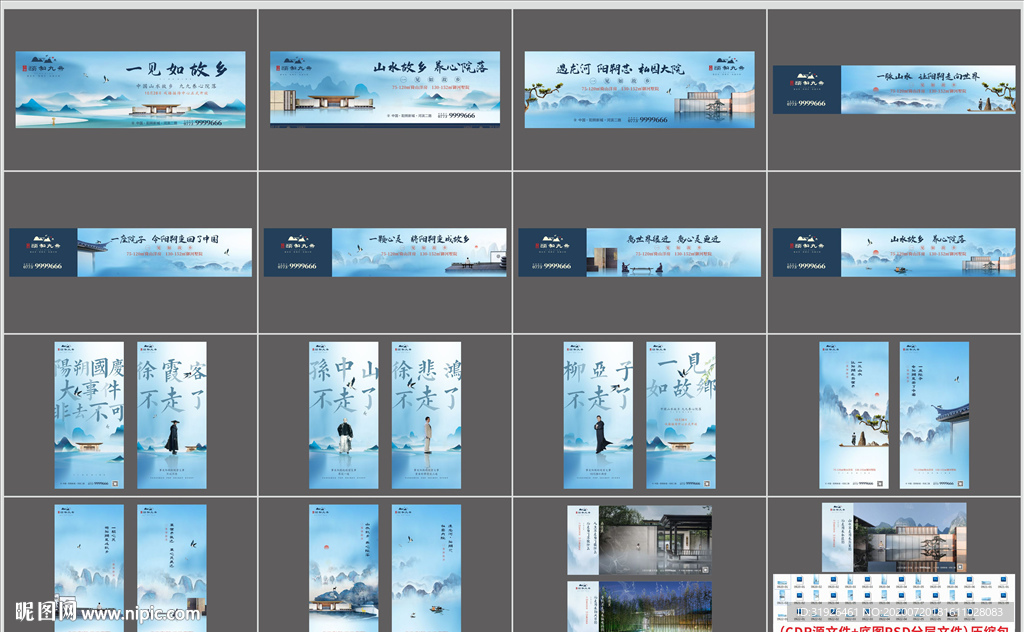
Task: Click the '柳亚子 不走了' poster
Action: (x=598, y=415)
